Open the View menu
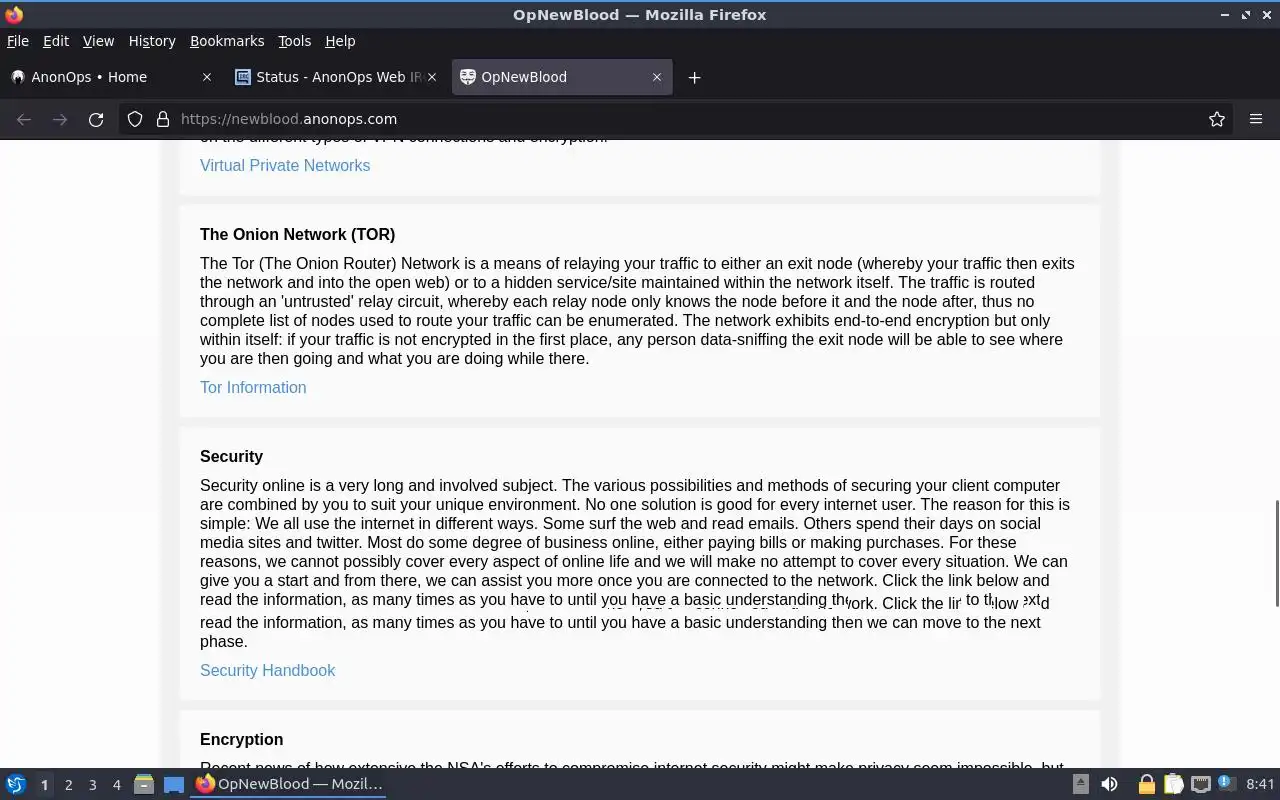The height and width of the screenshot is (800, 1280). [98, 41]
